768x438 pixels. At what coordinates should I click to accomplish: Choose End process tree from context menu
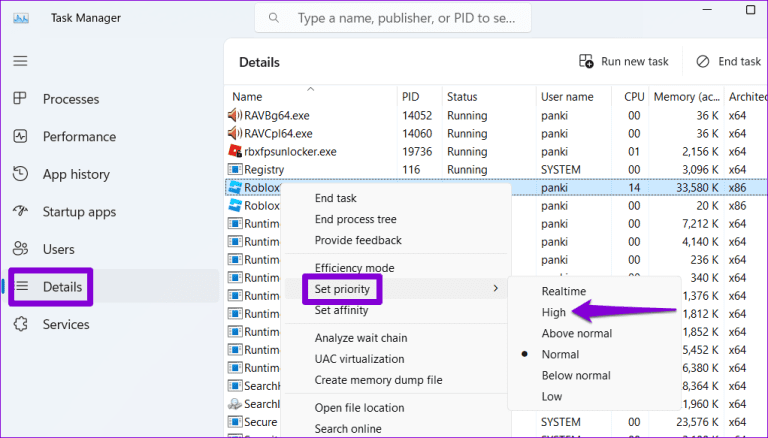click(x=357, y=219)
